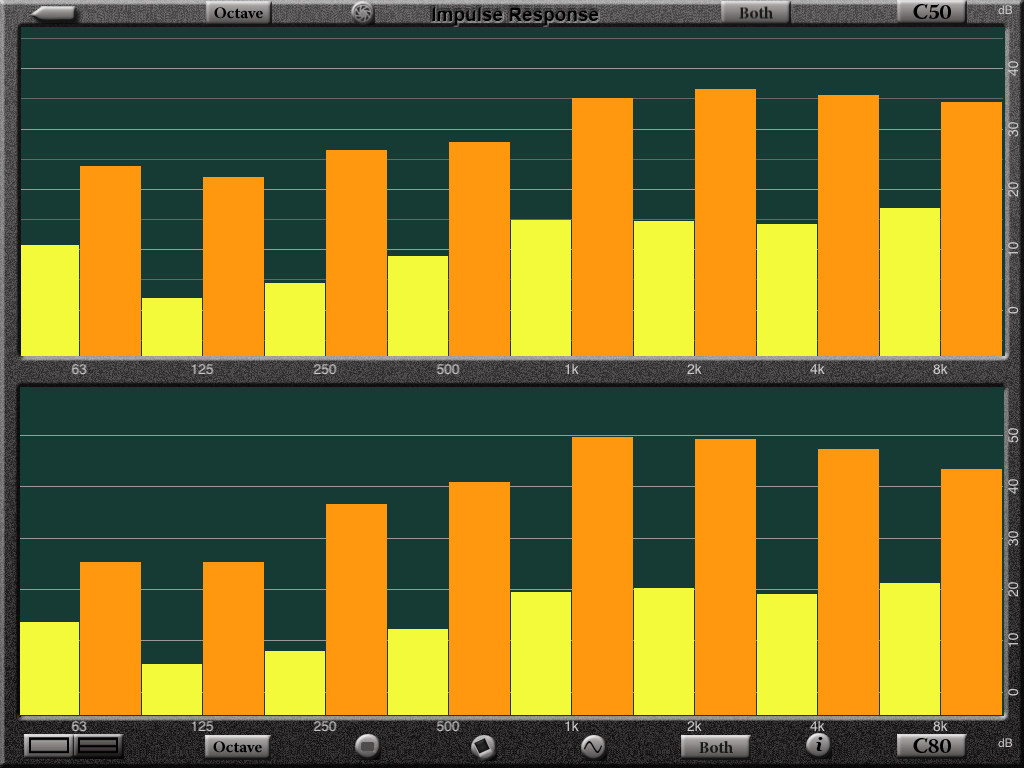Toggle the top Both channel selector
The height and width of the screenshot is (768, 1024).
click(x=755, y=13)
